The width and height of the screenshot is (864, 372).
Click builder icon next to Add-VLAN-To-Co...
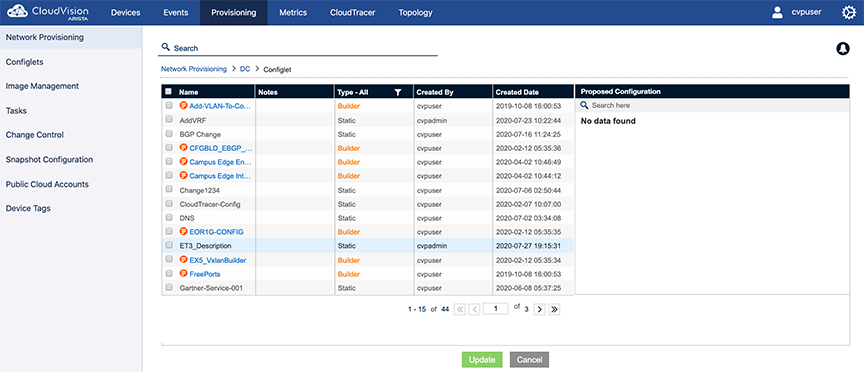pyautogui.click(x=183, y=106)
